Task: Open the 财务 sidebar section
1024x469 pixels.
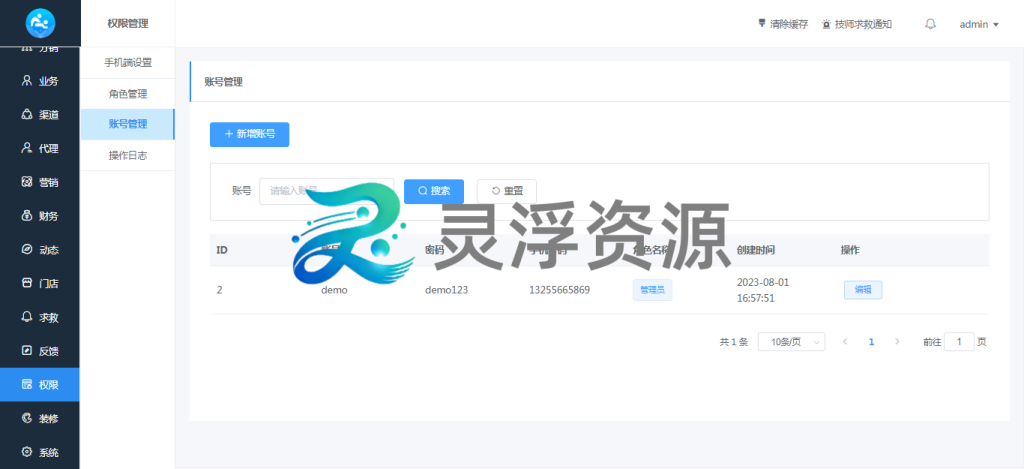Action: point(40,216)
